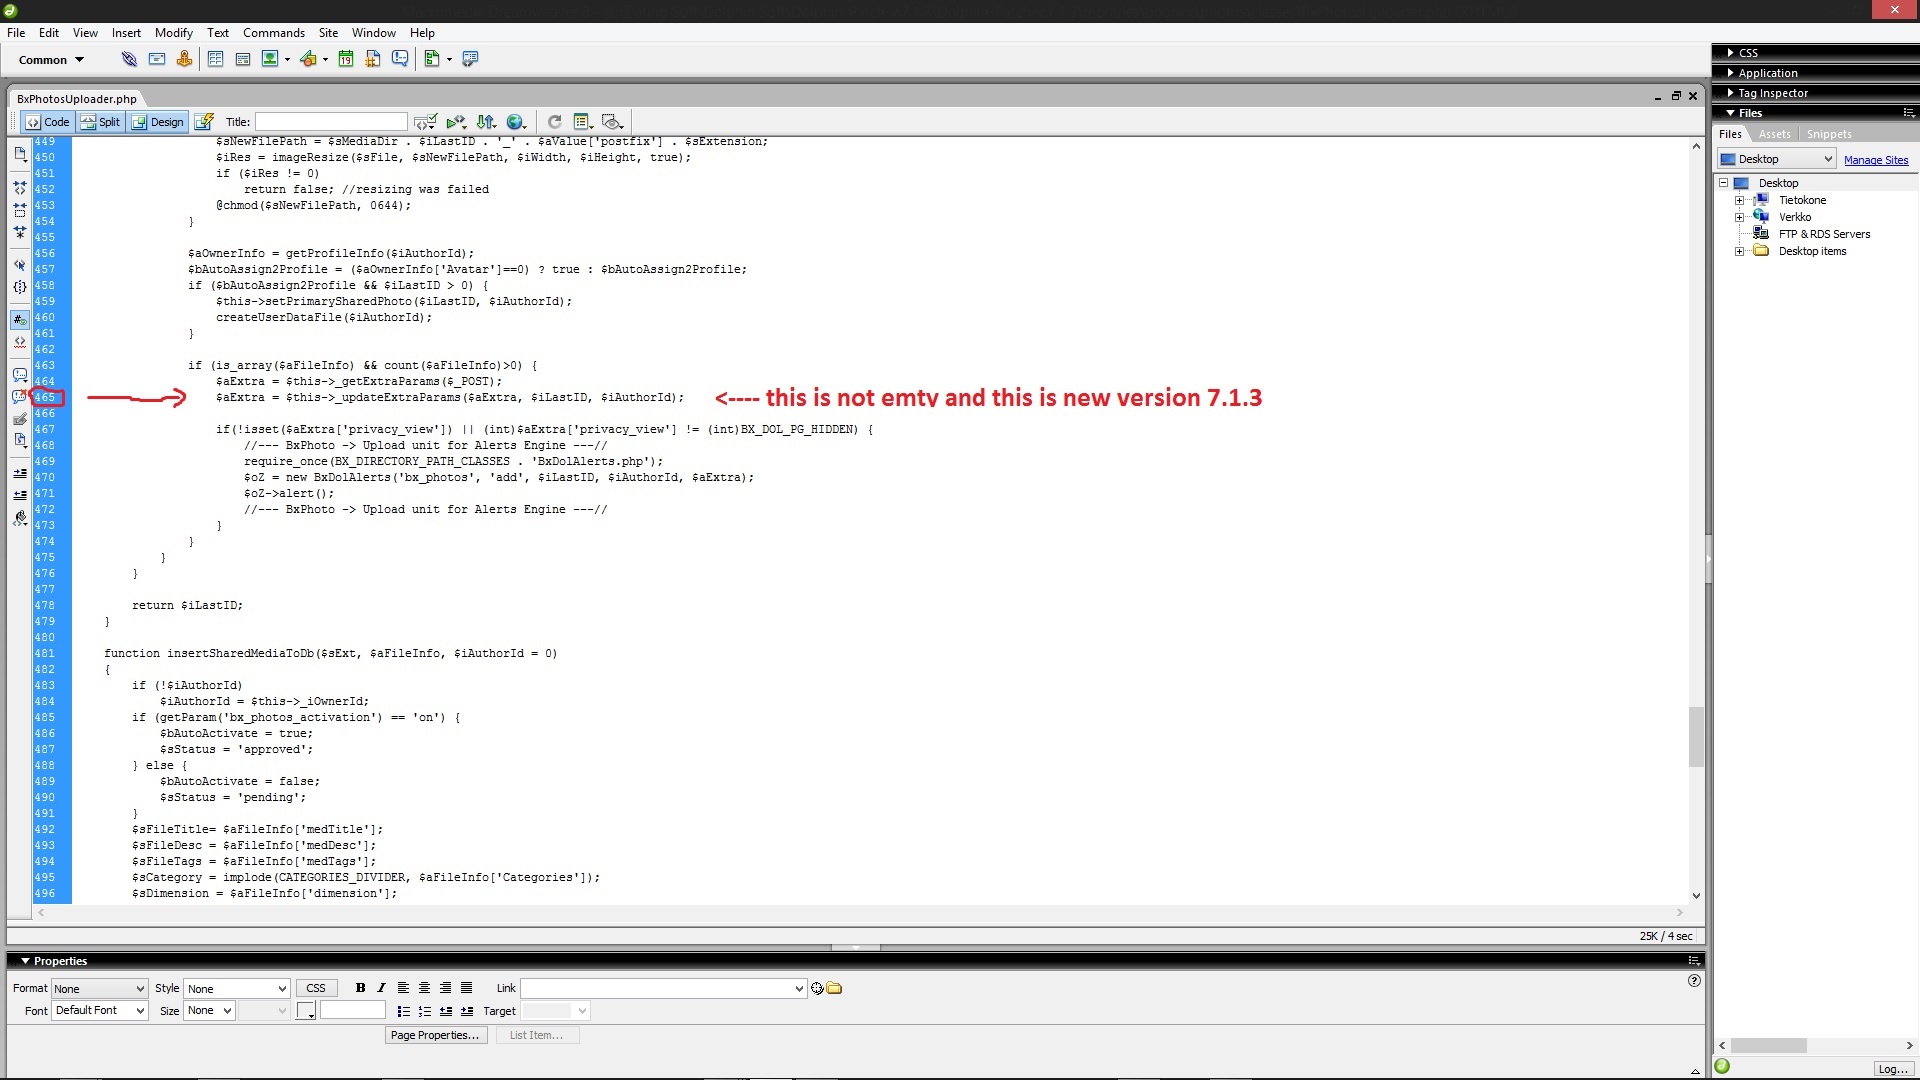Click the Email Link icon

point(157,60)
